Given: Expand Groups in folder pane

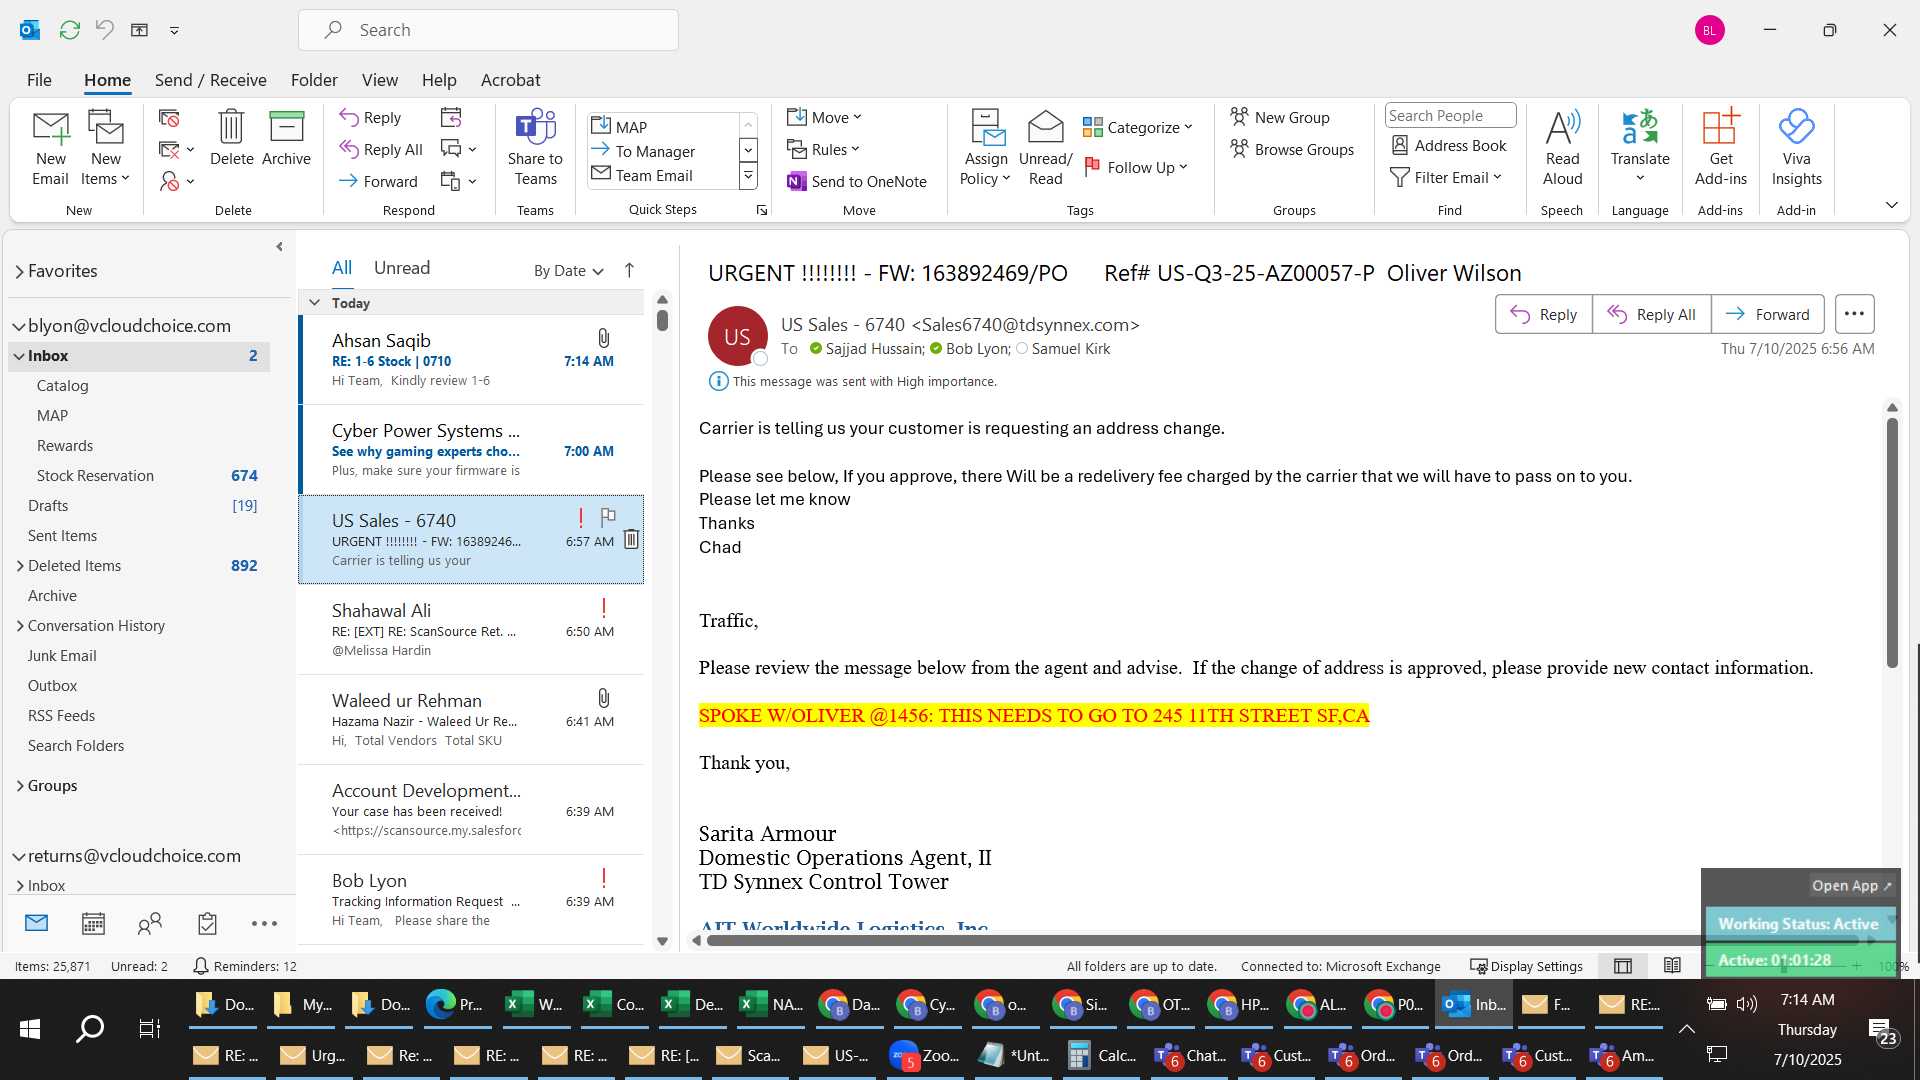Looking at the screenshot, I should [x=20, y=786].
